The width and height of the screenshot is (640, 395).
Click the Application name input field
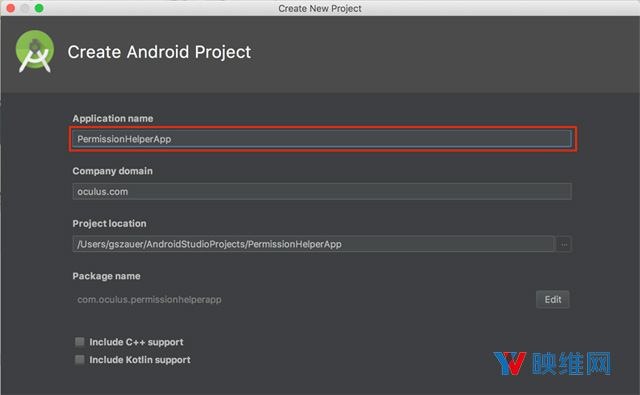pyautogui.click(x=322, y=139)
